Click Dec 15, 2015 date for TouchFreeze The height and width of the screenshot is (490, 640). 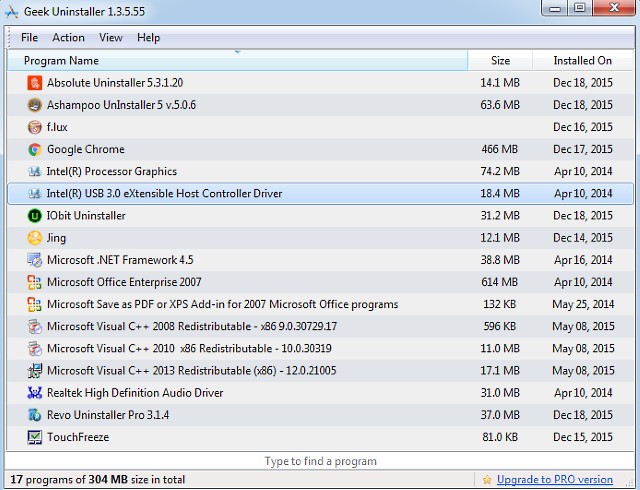583,437
